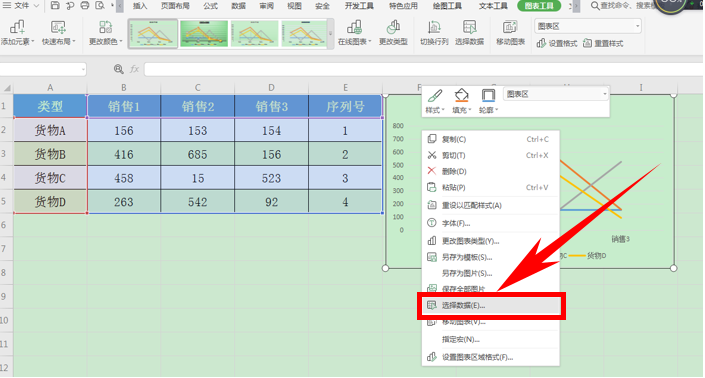Click the Undo icon in quick access toolbar
705x378 pixels.
(x=70, y=5)
